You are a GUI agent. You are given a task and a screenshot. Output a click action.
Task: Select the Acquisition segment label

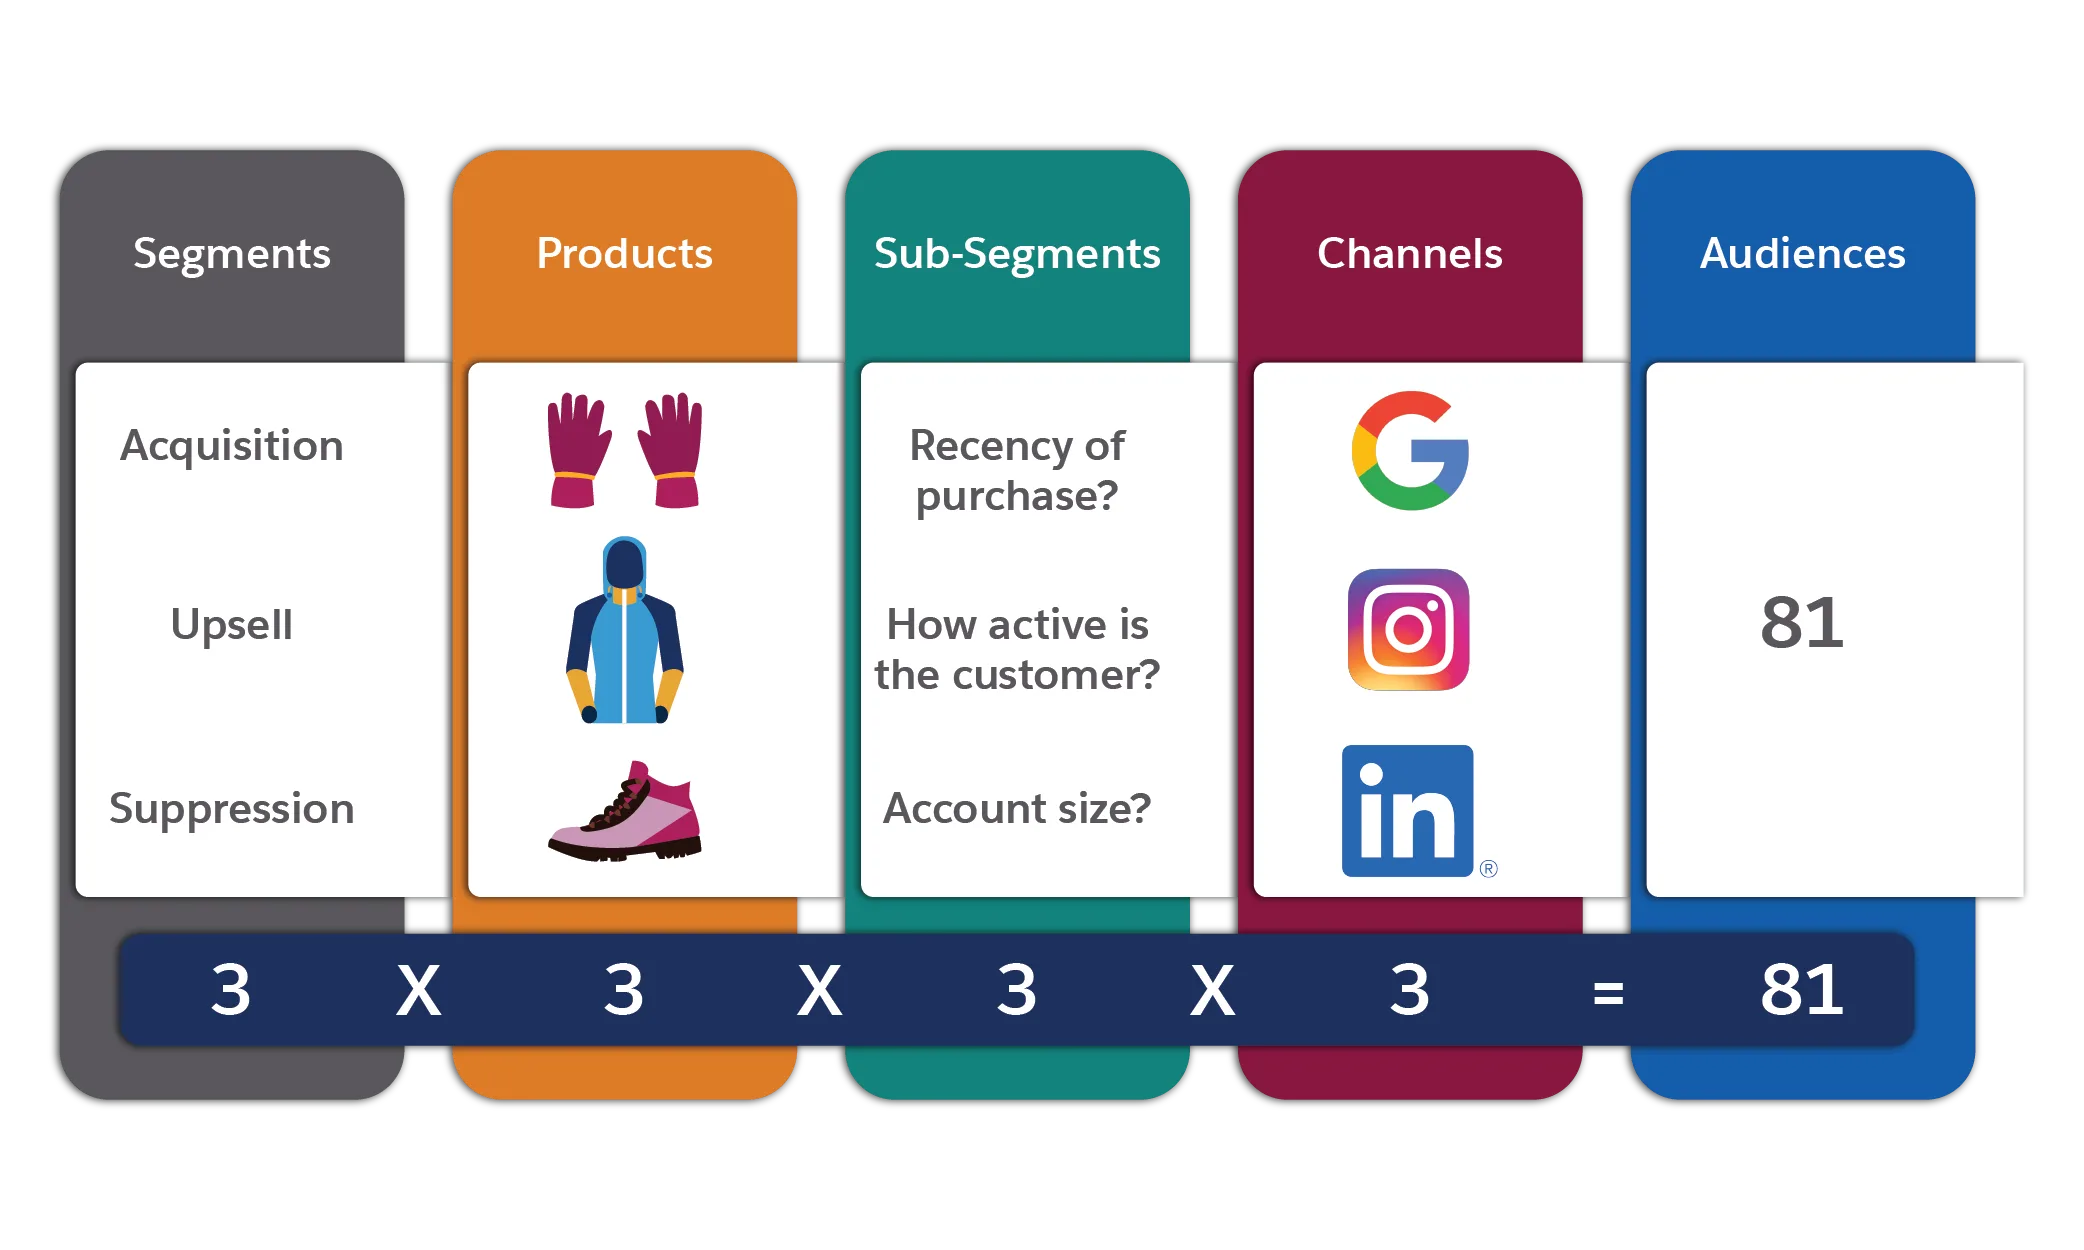231,442
